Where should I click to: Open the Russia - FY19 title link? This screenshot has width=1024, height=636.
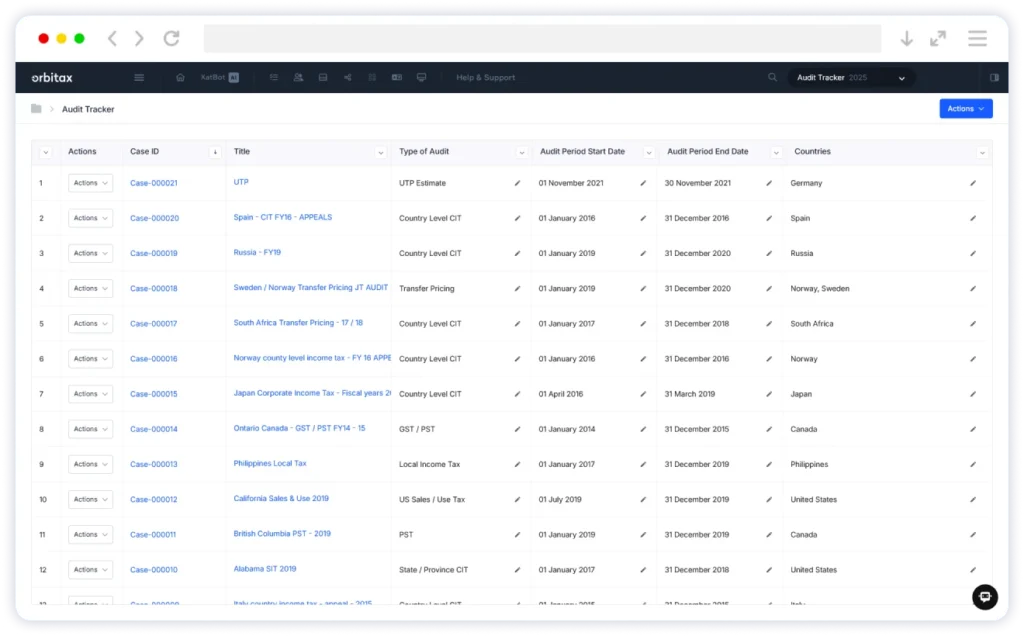click(257, 252)
